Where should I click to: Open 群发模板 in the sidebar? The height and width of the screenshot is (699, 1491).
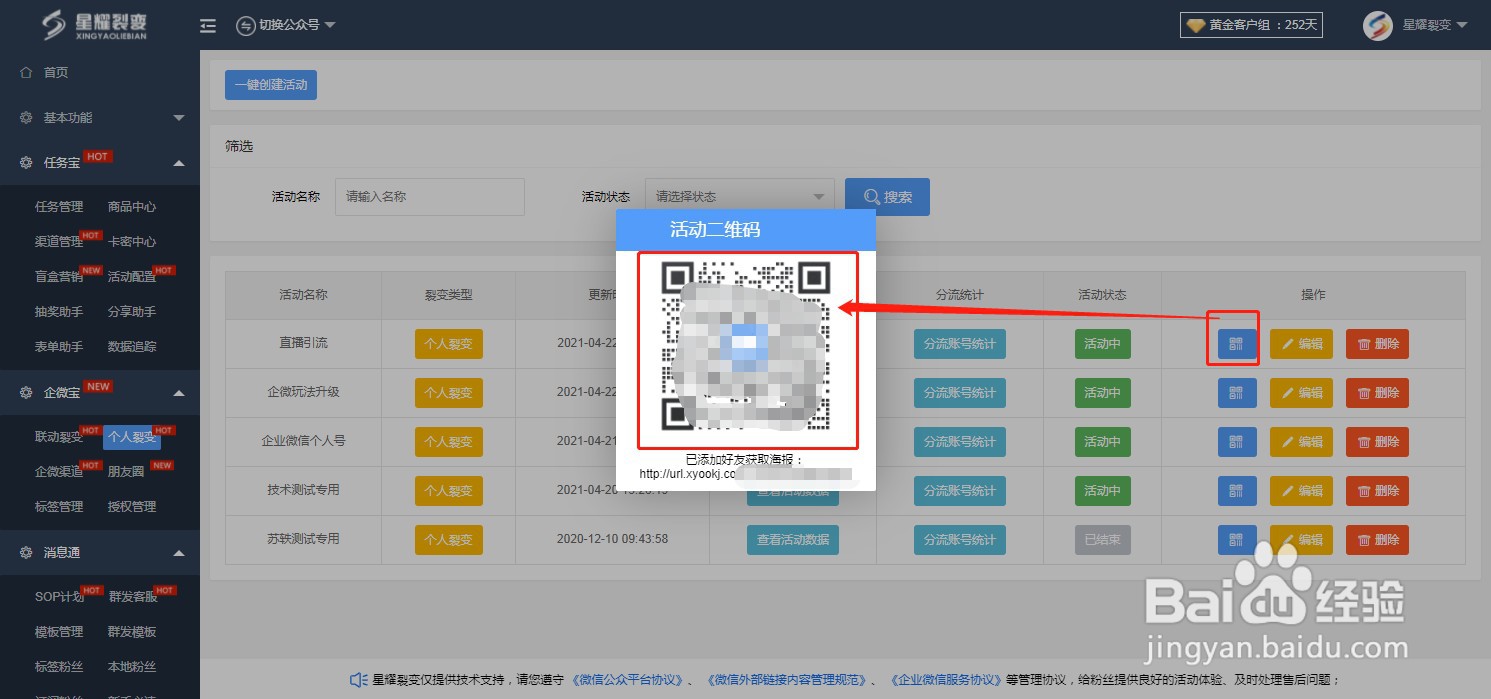(x=132, y=632)
